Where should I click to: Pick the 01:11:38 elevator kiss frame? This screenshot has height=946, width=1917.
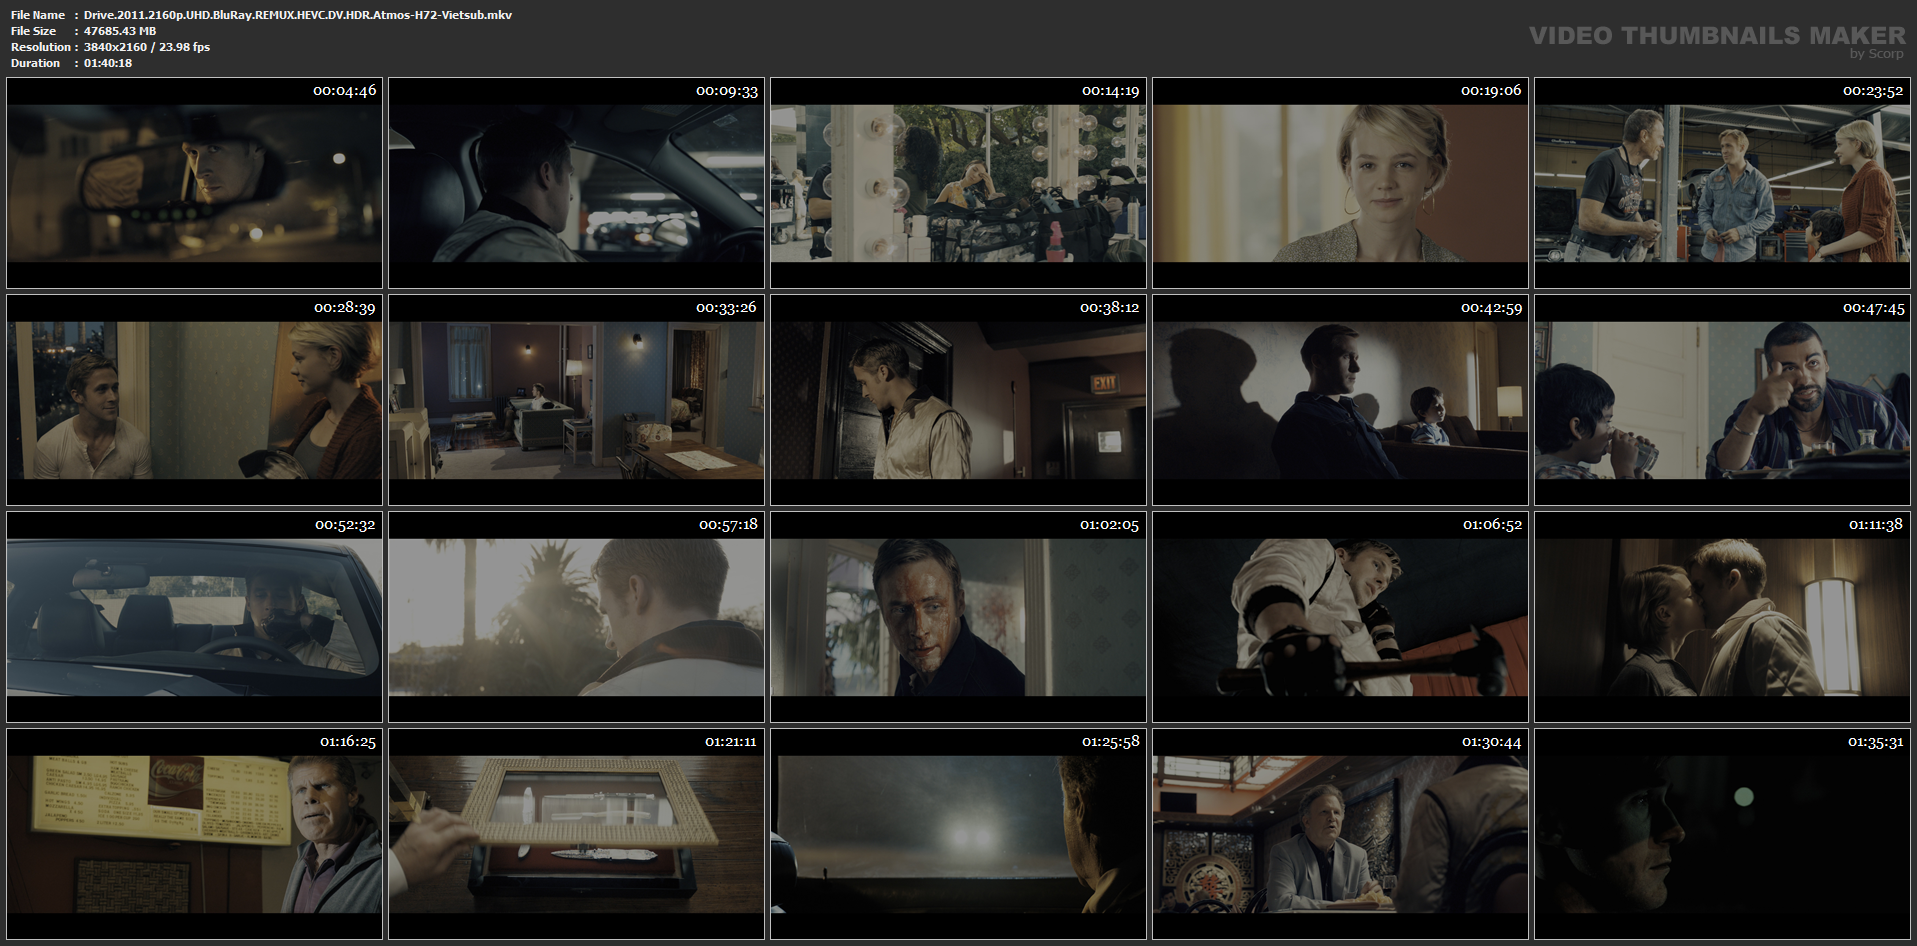[1722, 617]
